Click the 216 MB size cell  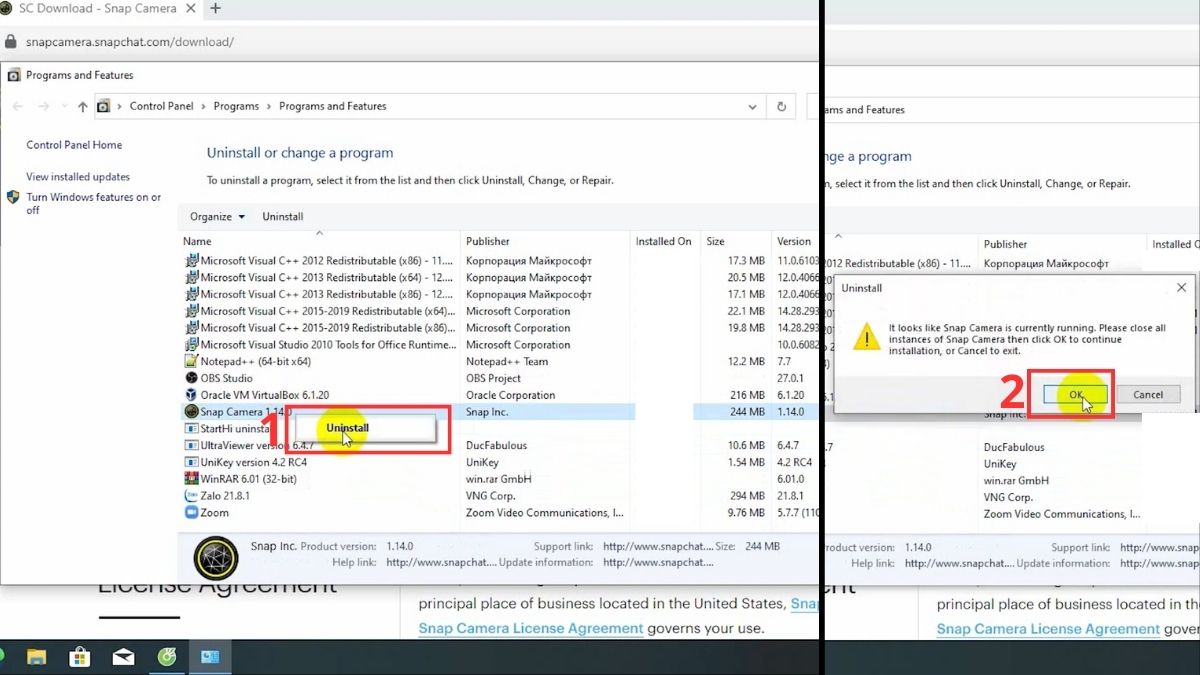[x=747, y=395]
